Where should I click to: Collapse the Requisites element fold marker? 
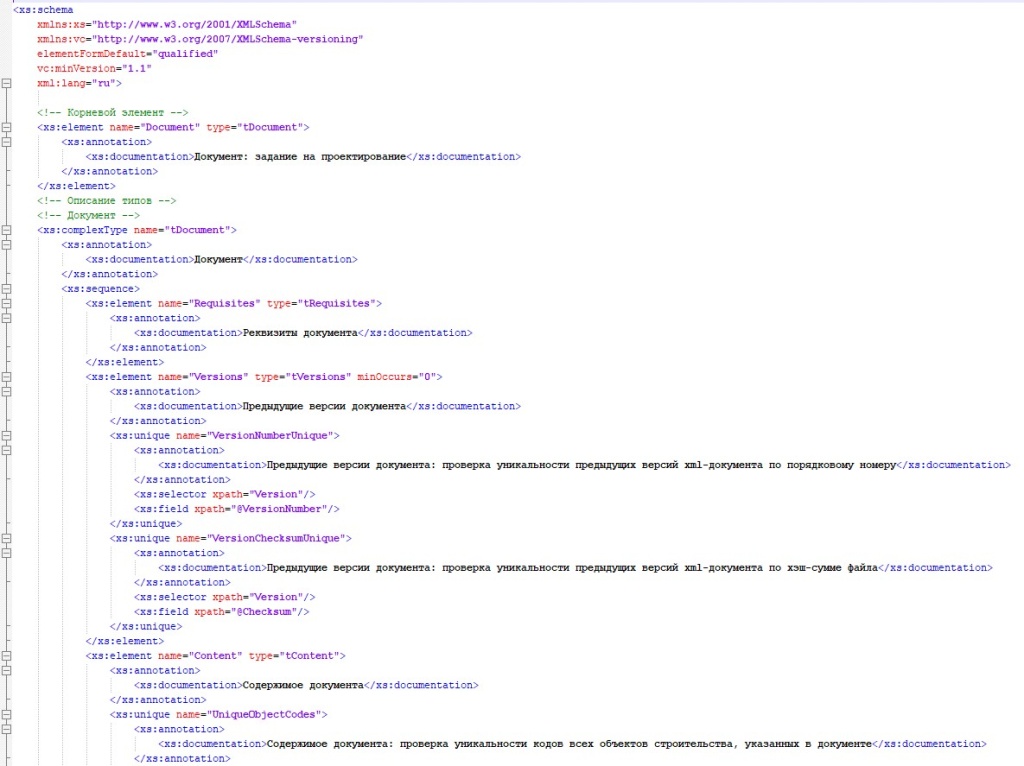[x=7, y=303]
